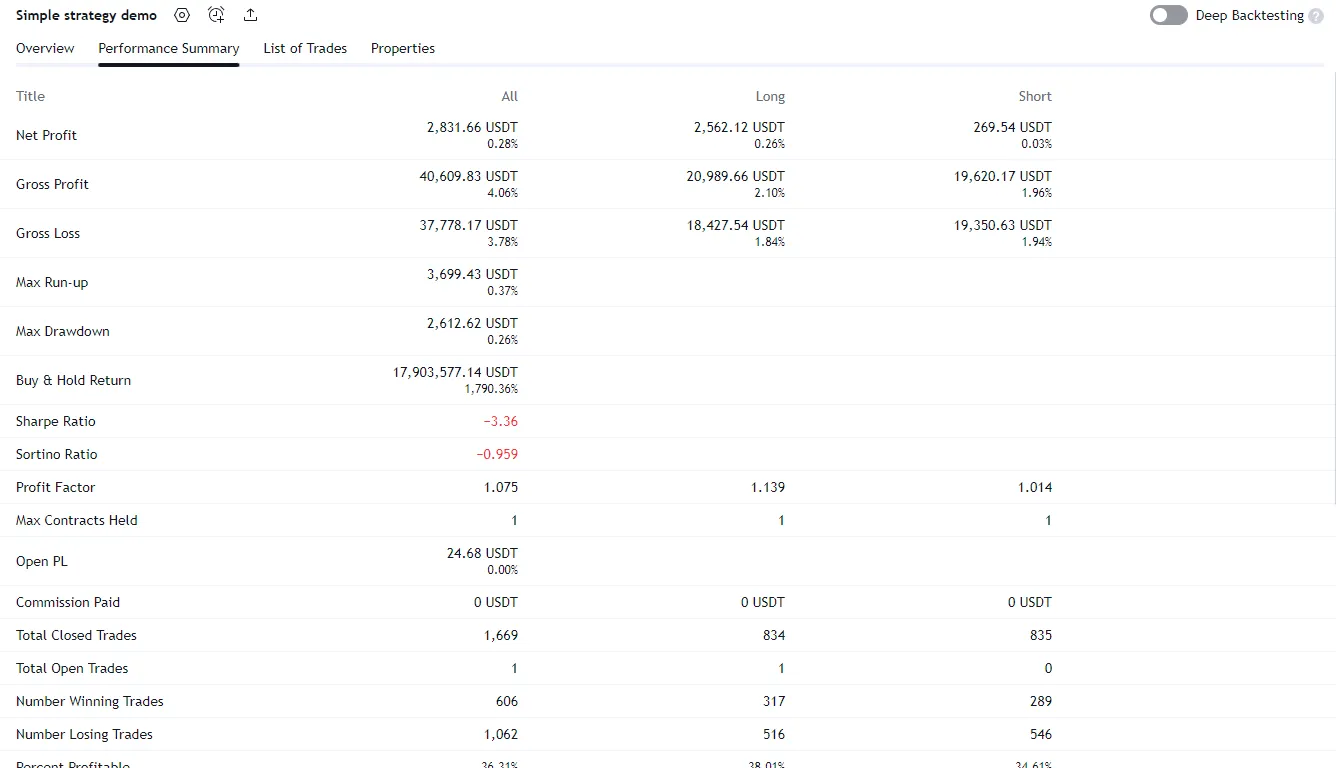Click the Long column header
This screenshot has width=1336, height=768.
(x=770, y=96)
